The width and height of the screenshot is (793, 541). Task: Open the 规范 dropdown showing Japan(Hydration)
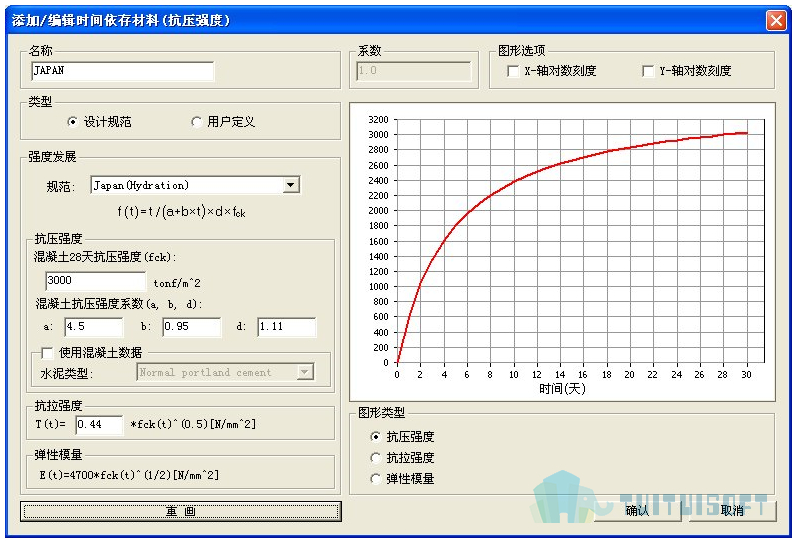(x=195, y=185)
